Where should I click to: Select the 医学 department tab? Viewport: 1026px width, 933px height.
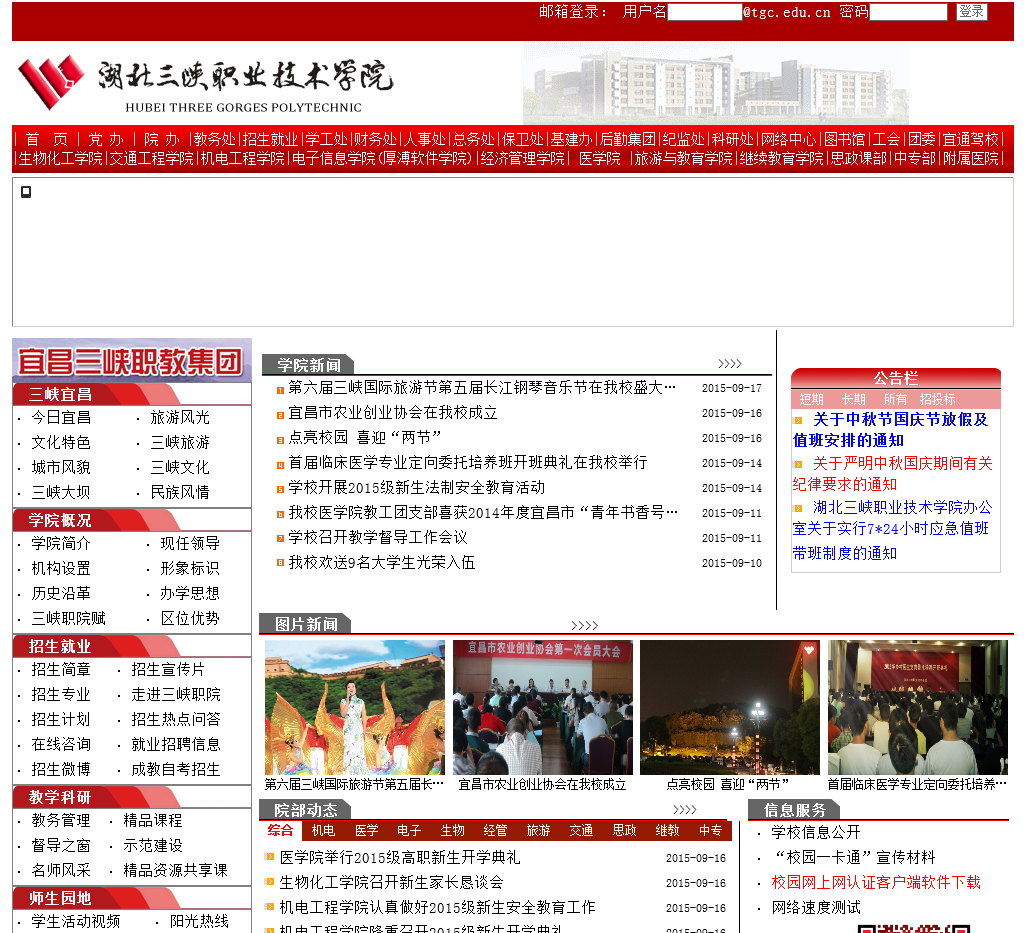[366, 830]
